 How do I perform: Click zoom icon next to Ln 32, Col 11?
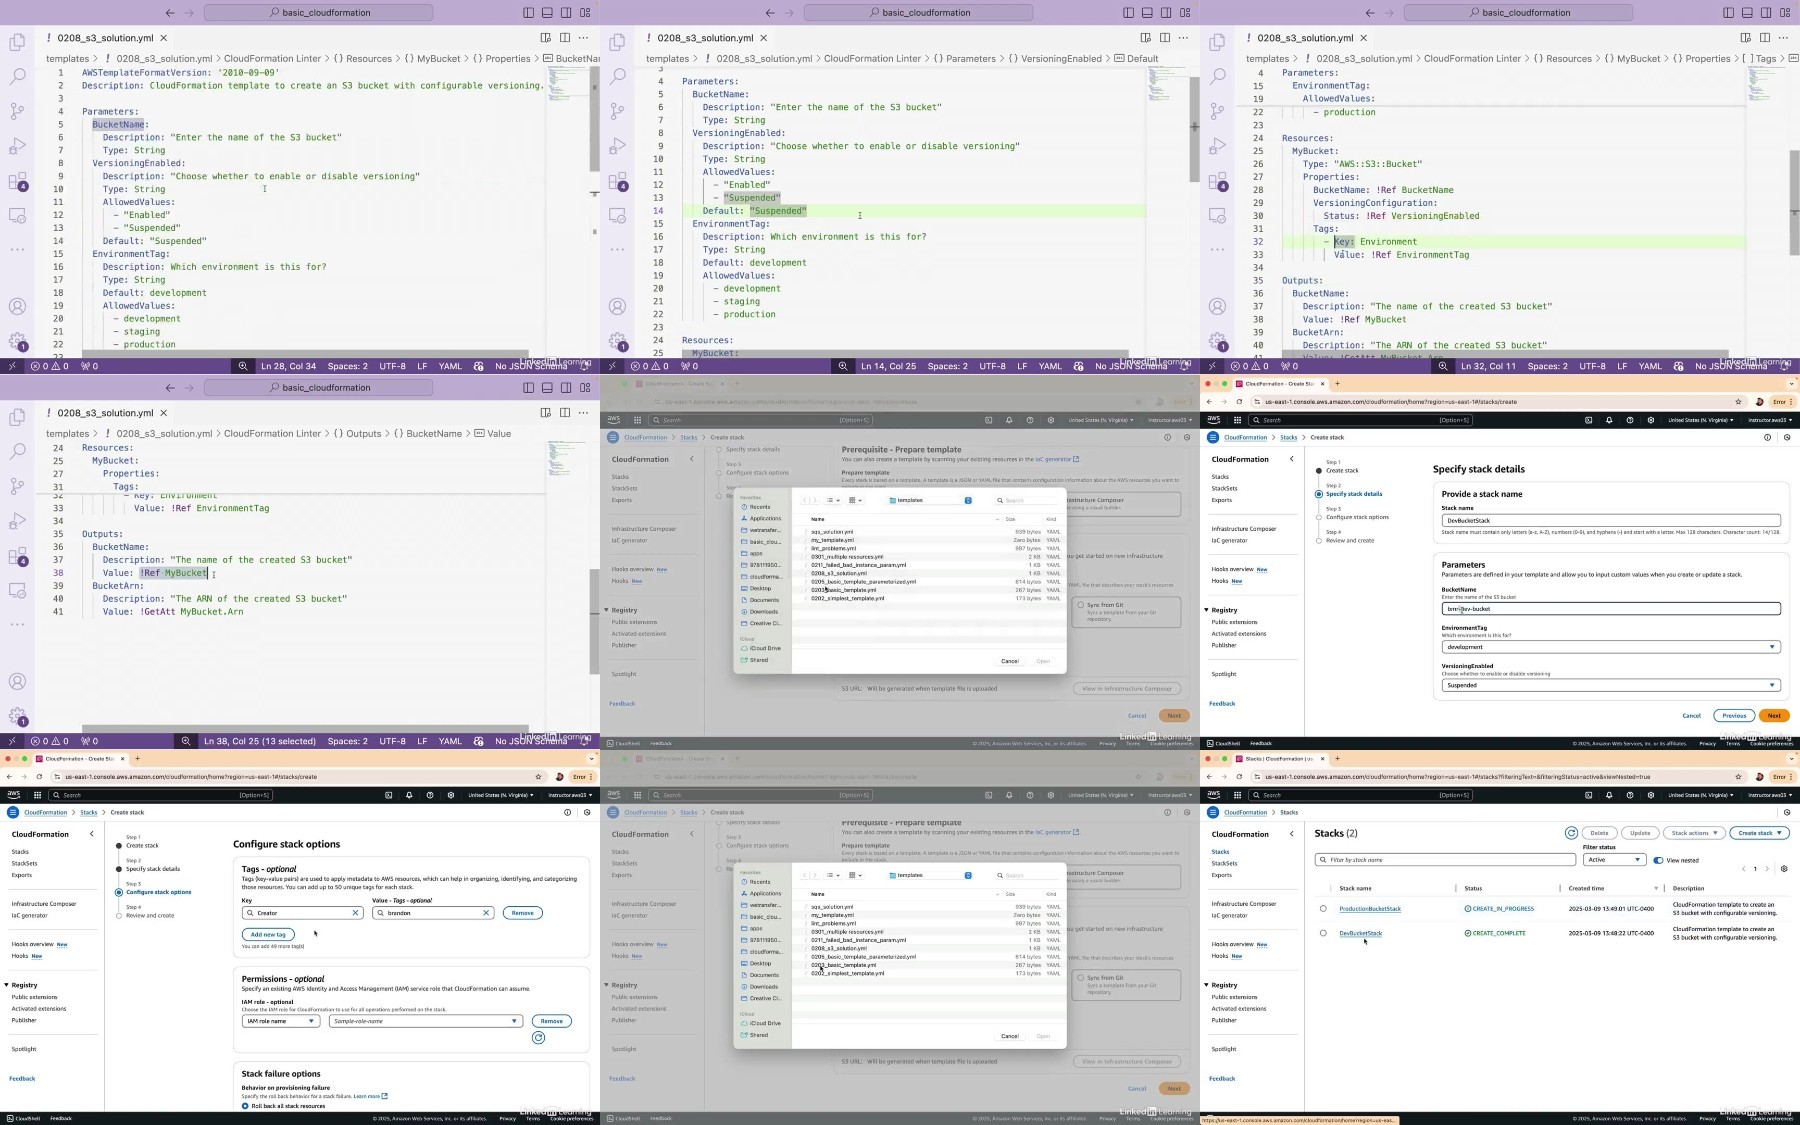point(1443,366)
